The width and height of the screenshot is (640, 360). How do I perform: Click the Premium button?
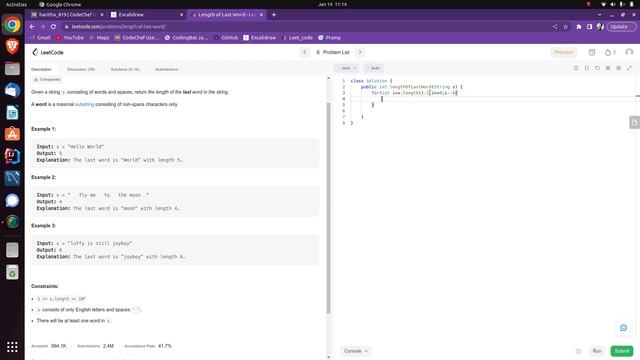tap(564, 52)
